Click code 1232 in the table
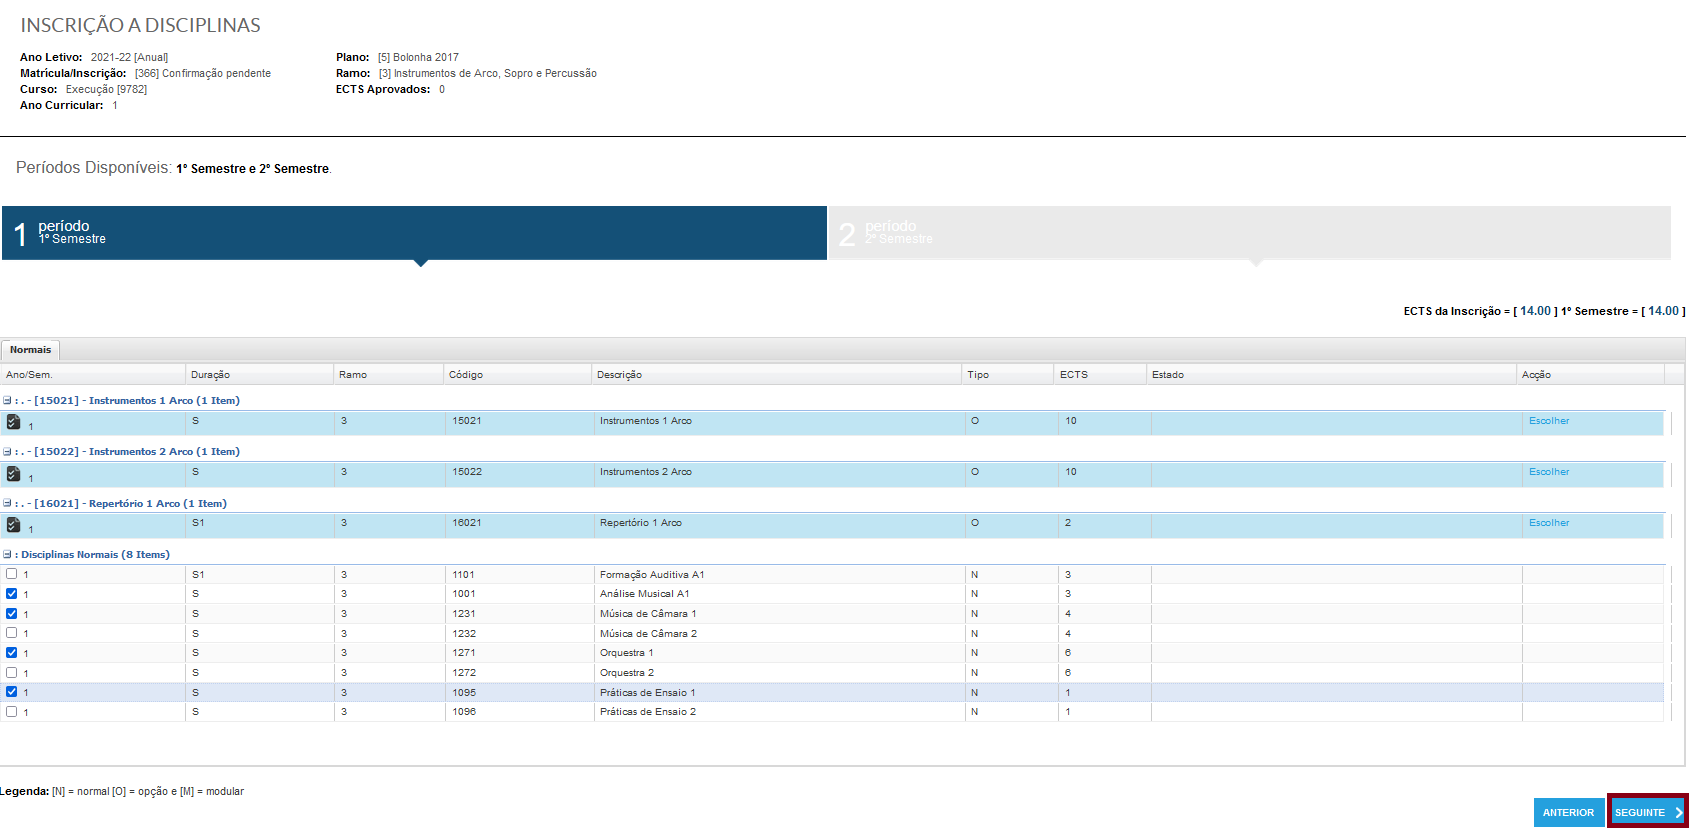The image size is (1693, 837). point(464,634)
